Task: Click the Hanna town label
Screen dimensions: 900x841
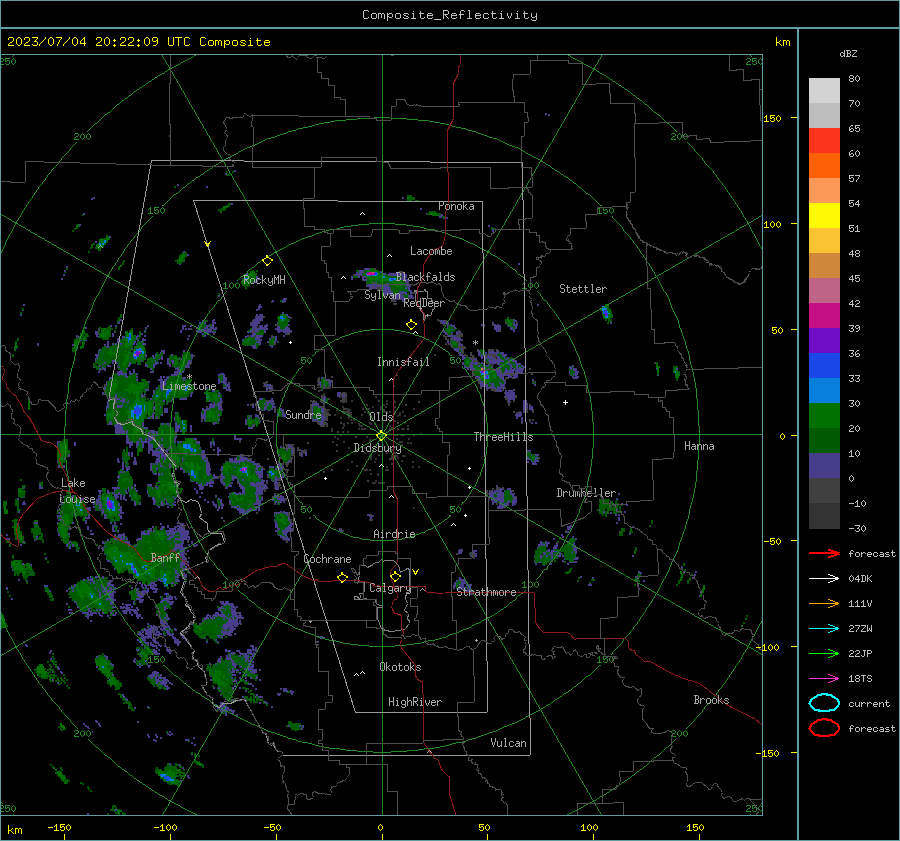Action: (x=699, y=446)
